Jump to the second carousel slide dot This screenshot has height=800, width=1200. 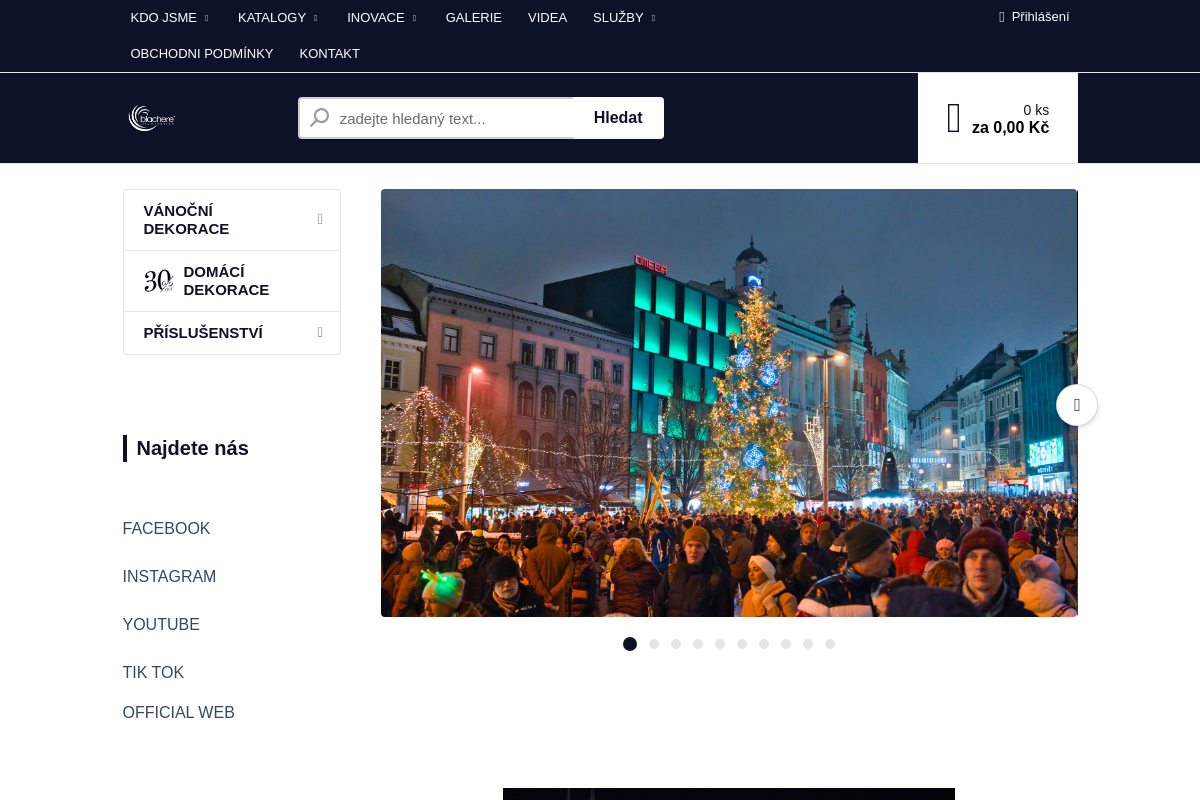pos(654,644)
